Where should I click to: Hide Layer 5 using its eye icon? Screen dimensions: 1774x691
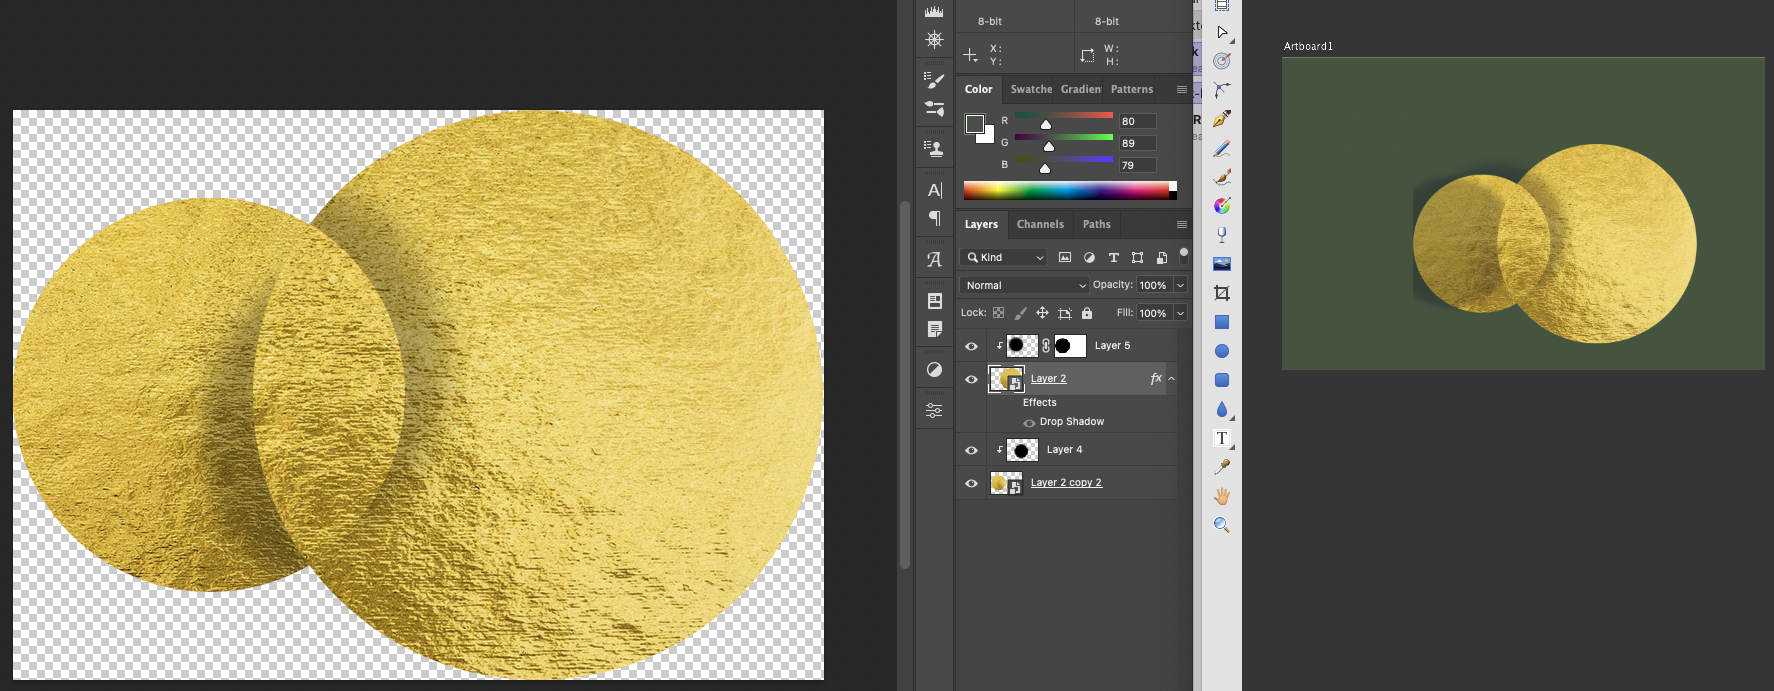[x=971, y=346]
